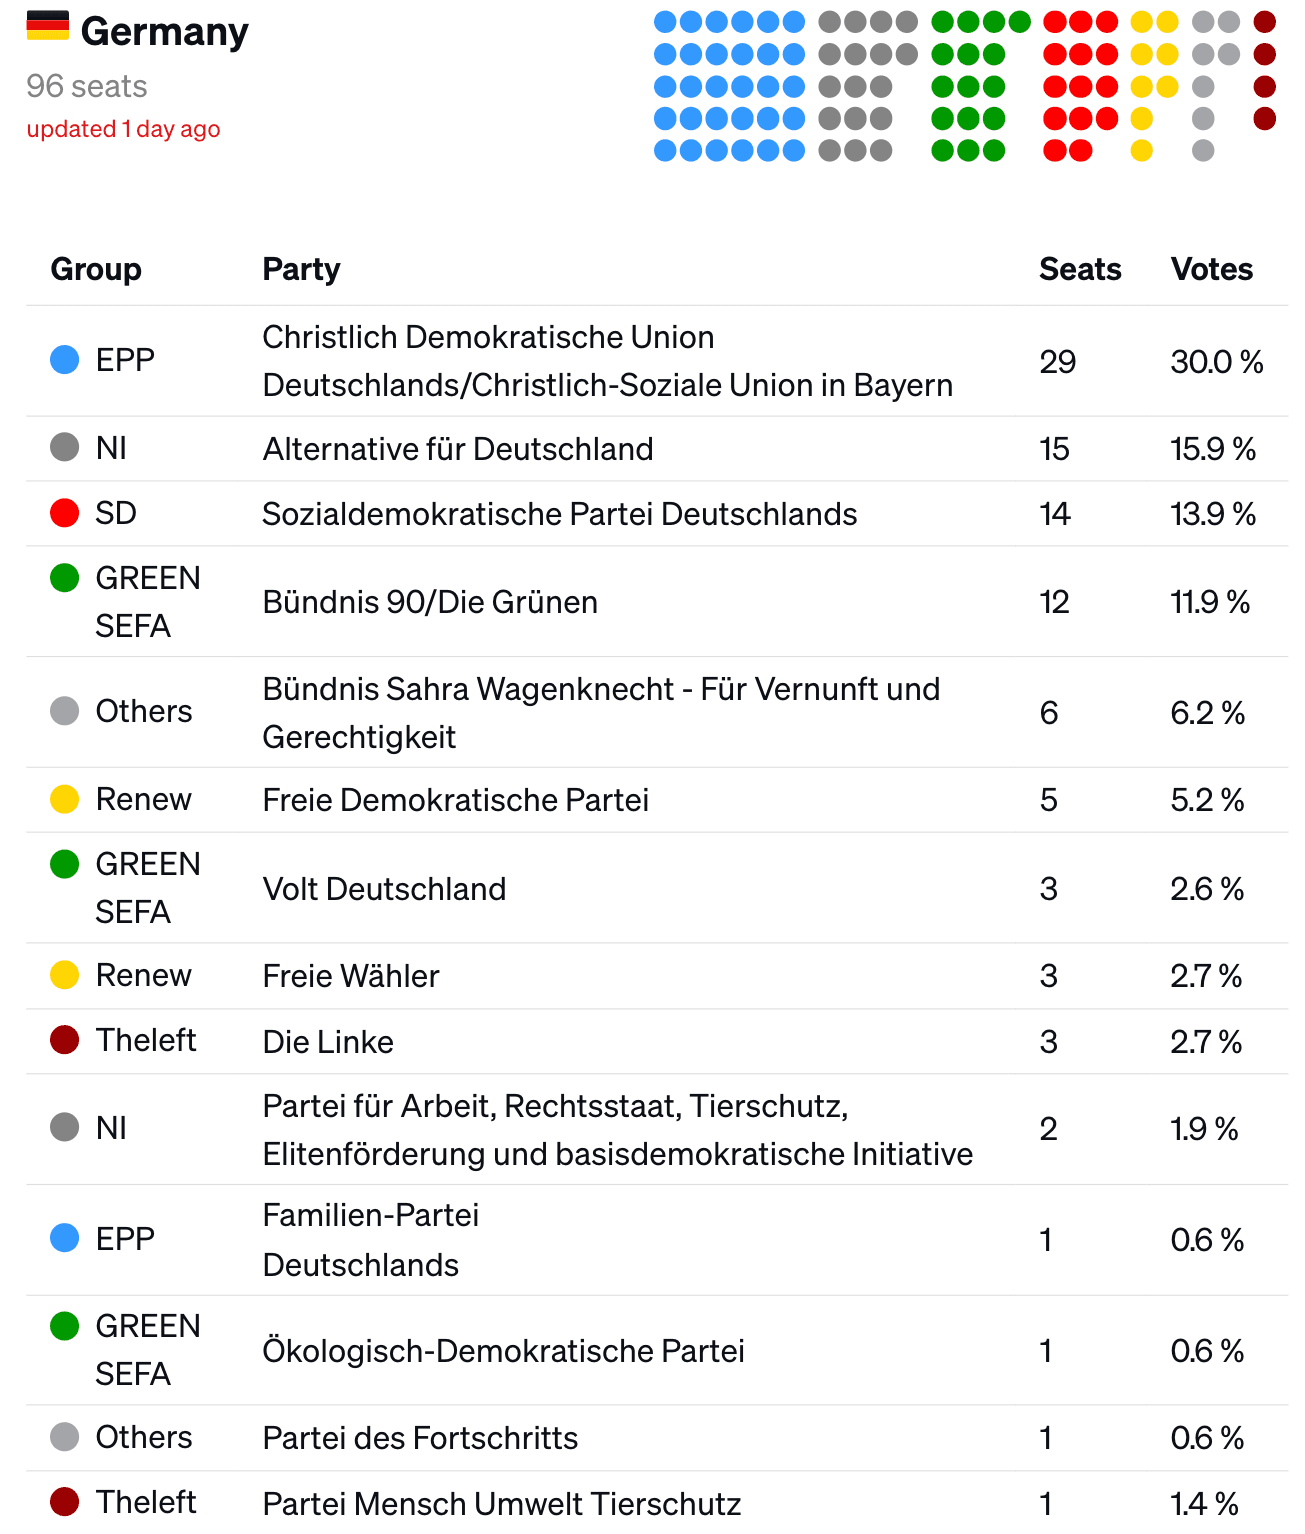Screen dimensions: 1305x1534
Task: Click the red SD group dot
Action: pyautogui.click(x=65, y=513)
